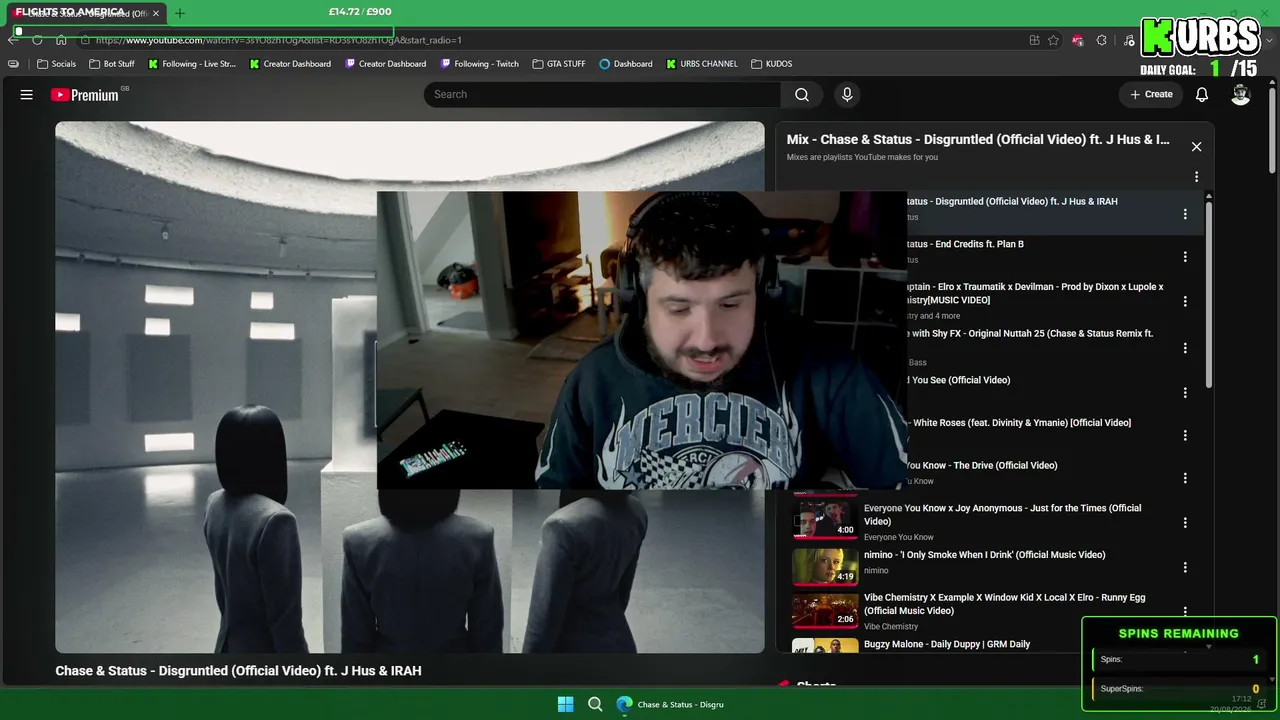Viewport: 1280px width, 720px height.
Task: Open the Socials bookmarks folder
Action: click(x=57, y=64)
